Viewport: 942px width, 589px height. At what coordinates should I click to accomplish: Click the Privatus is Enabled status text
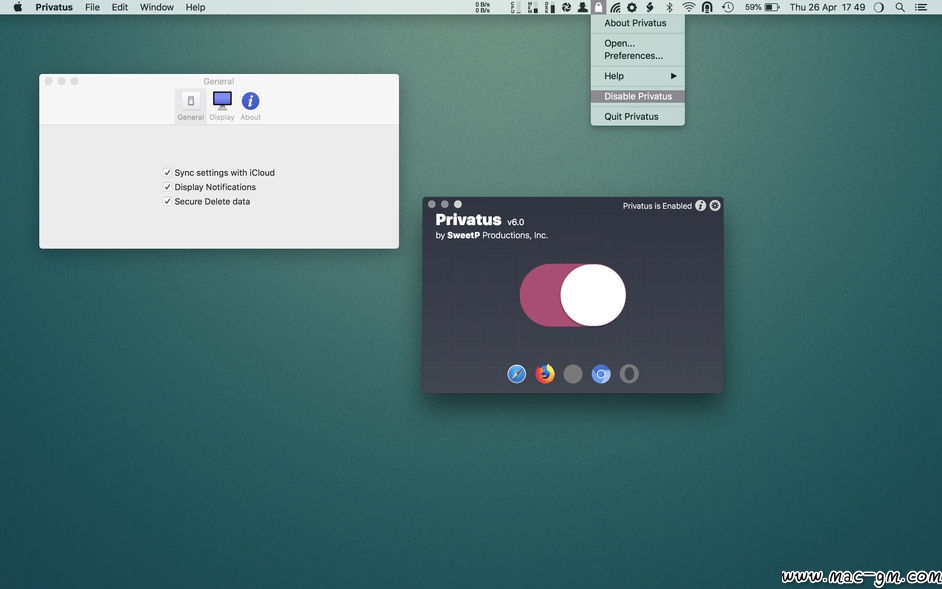click(657, 206)
